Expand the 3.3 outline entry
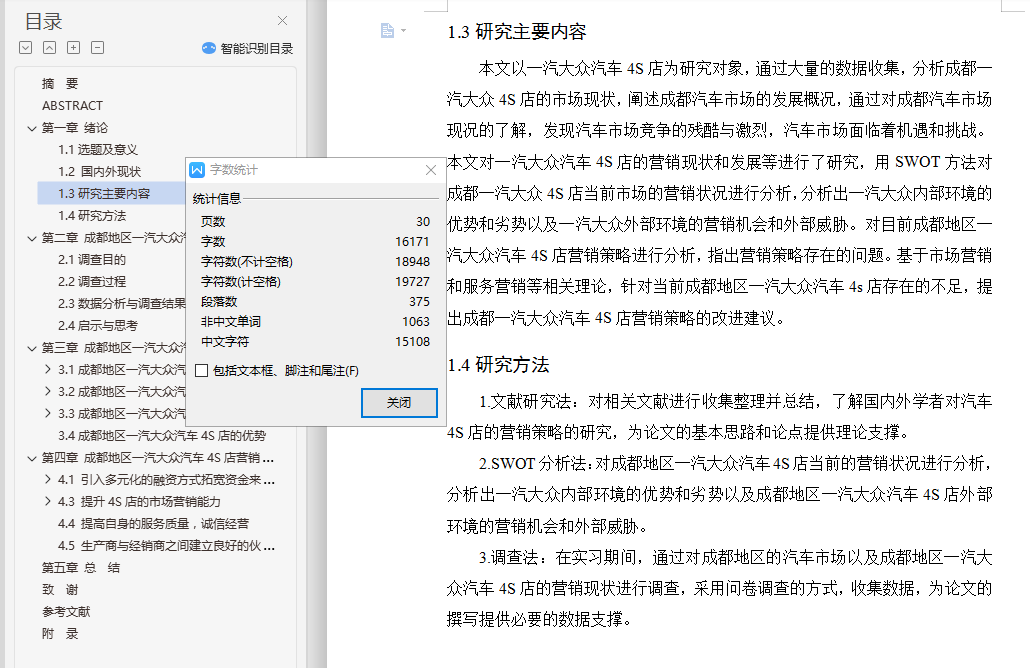 tap(47, 414)
